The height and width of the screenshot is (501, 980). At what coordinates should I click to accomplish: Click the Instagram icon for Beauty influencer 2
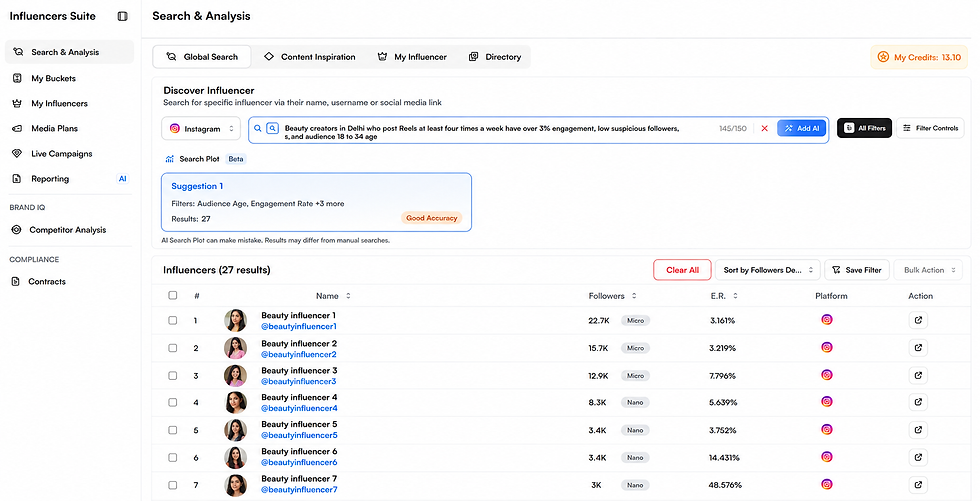(827, 347)
